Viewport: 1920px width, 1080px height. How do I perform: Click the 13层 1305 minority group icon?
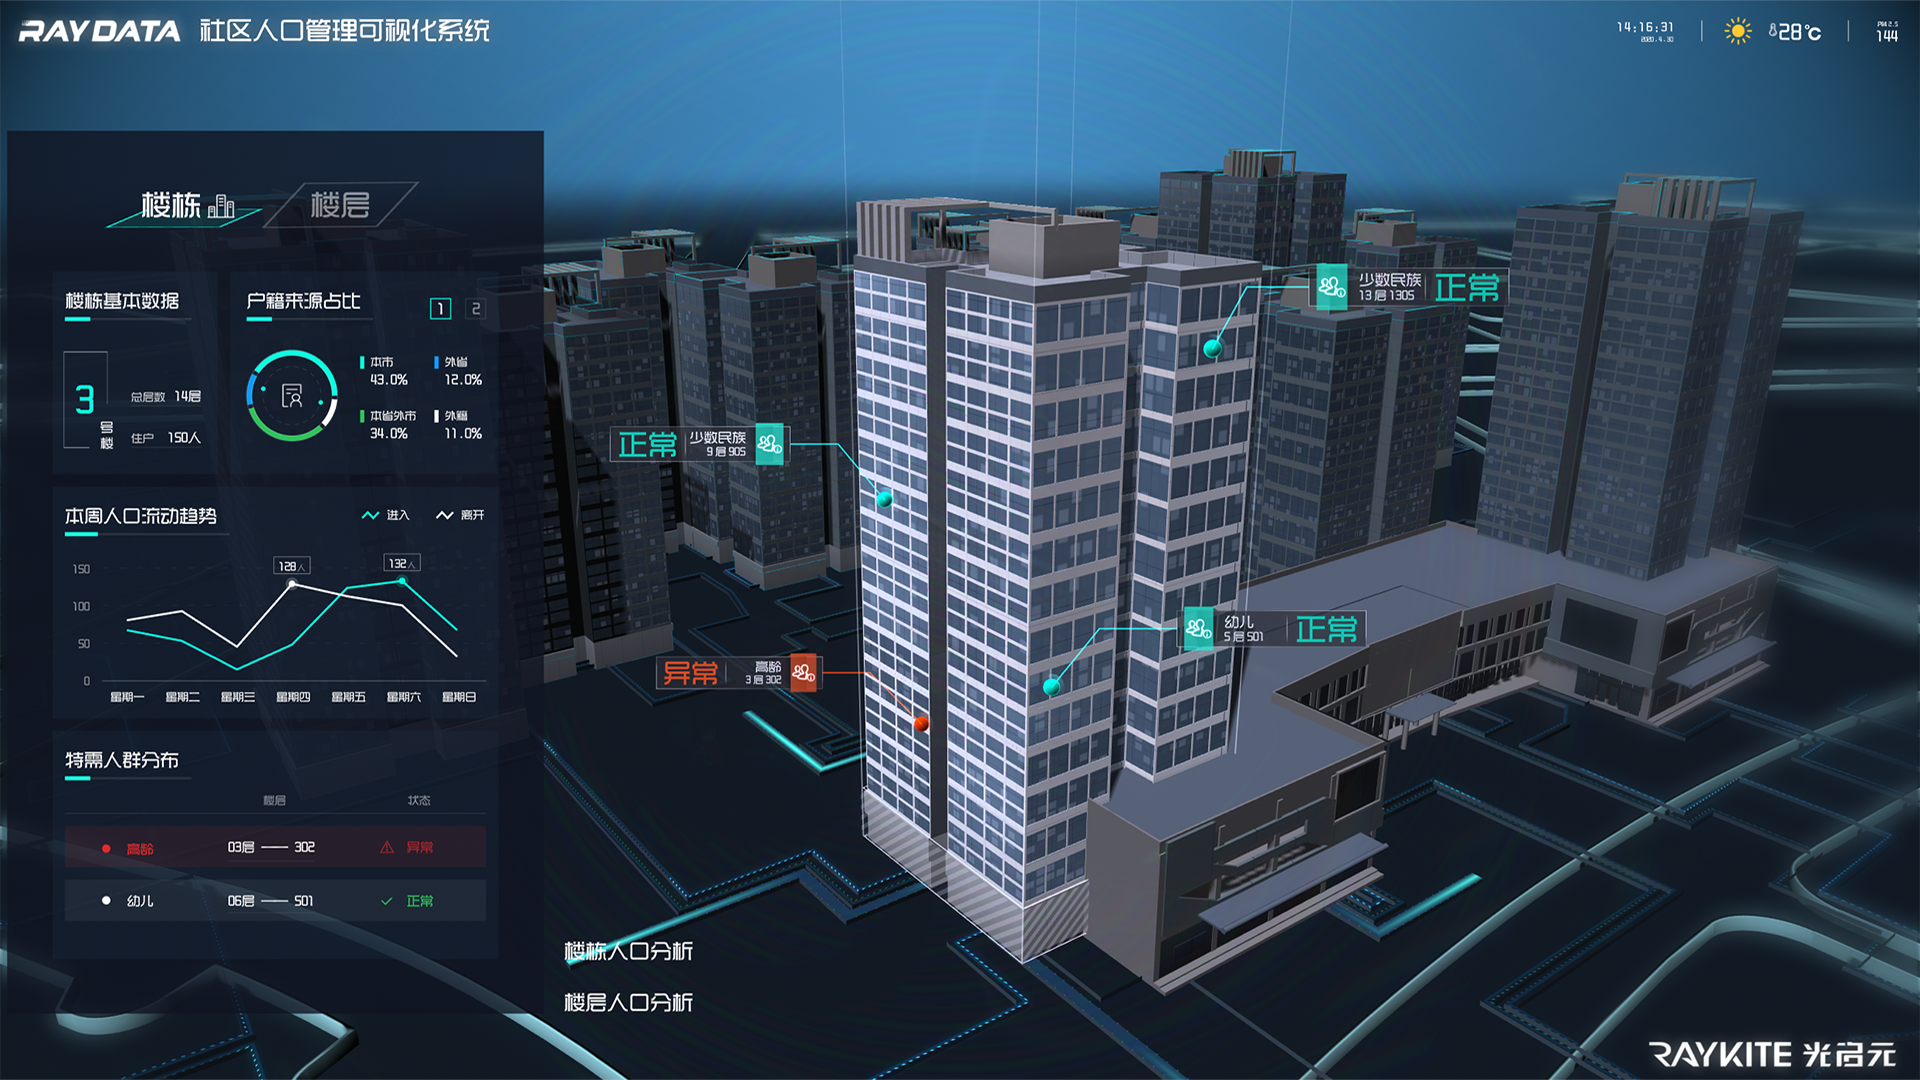(1331, 287)
